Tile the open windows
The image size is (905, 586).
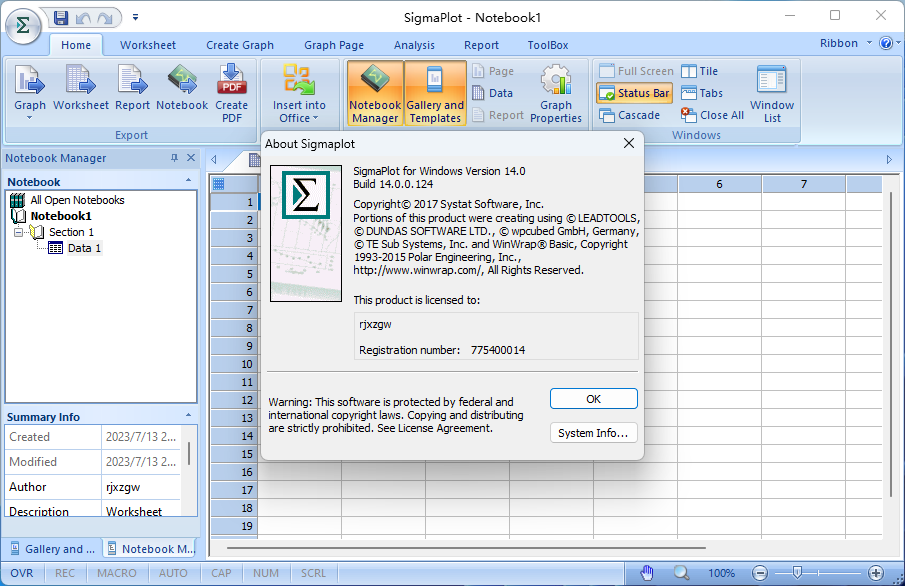(x=700, y=71)
